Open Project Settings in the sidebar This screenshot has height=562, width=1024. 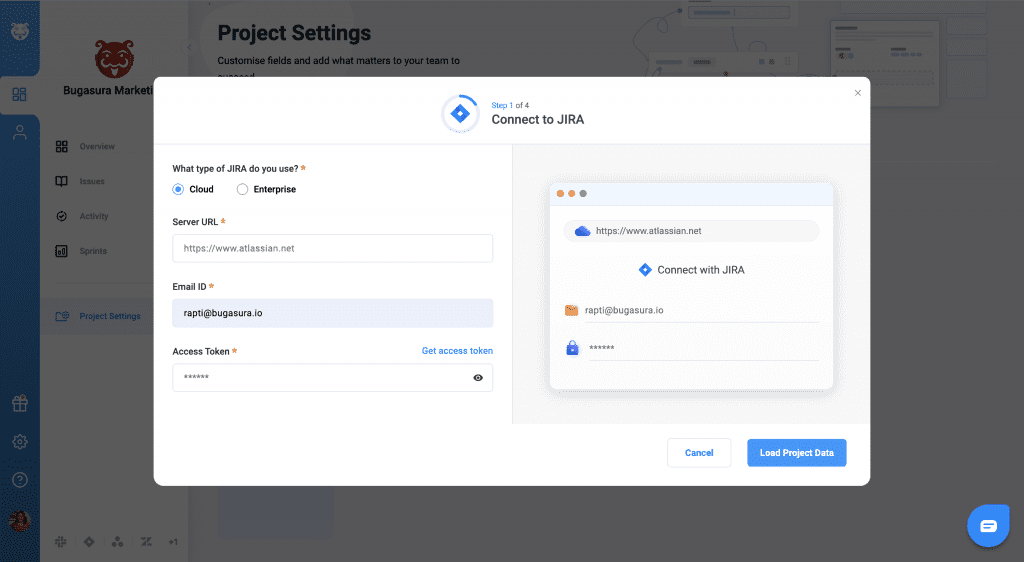(x=110, y=316)
